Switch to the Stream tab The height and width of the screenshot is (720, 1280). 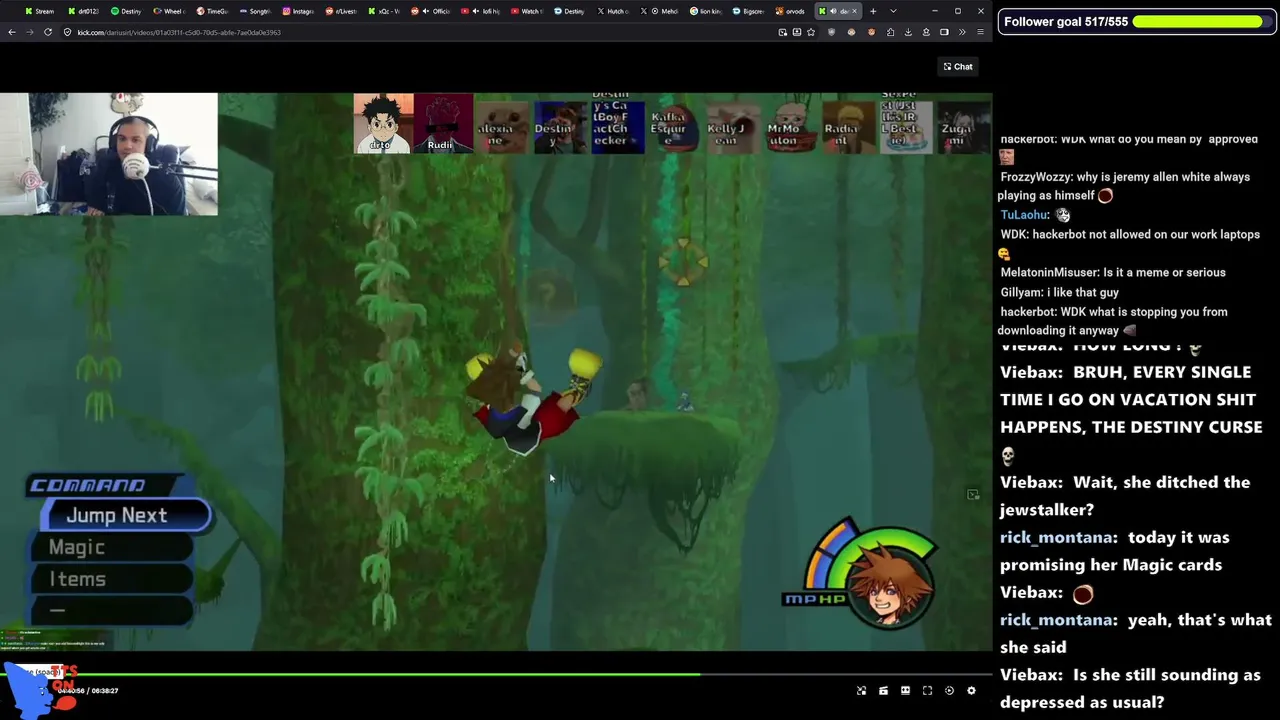[40, 11]
